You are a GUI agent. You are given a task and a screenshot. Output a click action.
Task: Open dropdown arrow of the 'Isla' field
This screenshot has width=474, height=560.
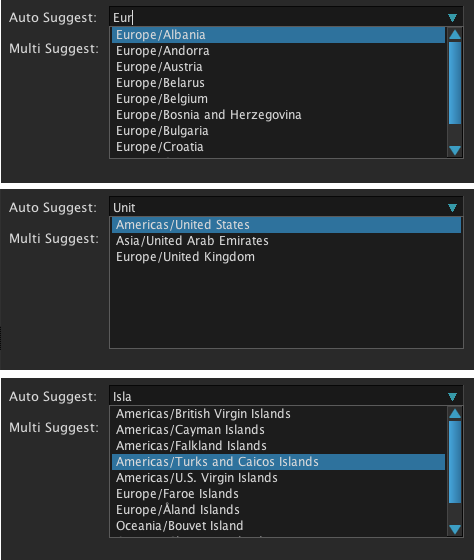[x=452, y=396]
